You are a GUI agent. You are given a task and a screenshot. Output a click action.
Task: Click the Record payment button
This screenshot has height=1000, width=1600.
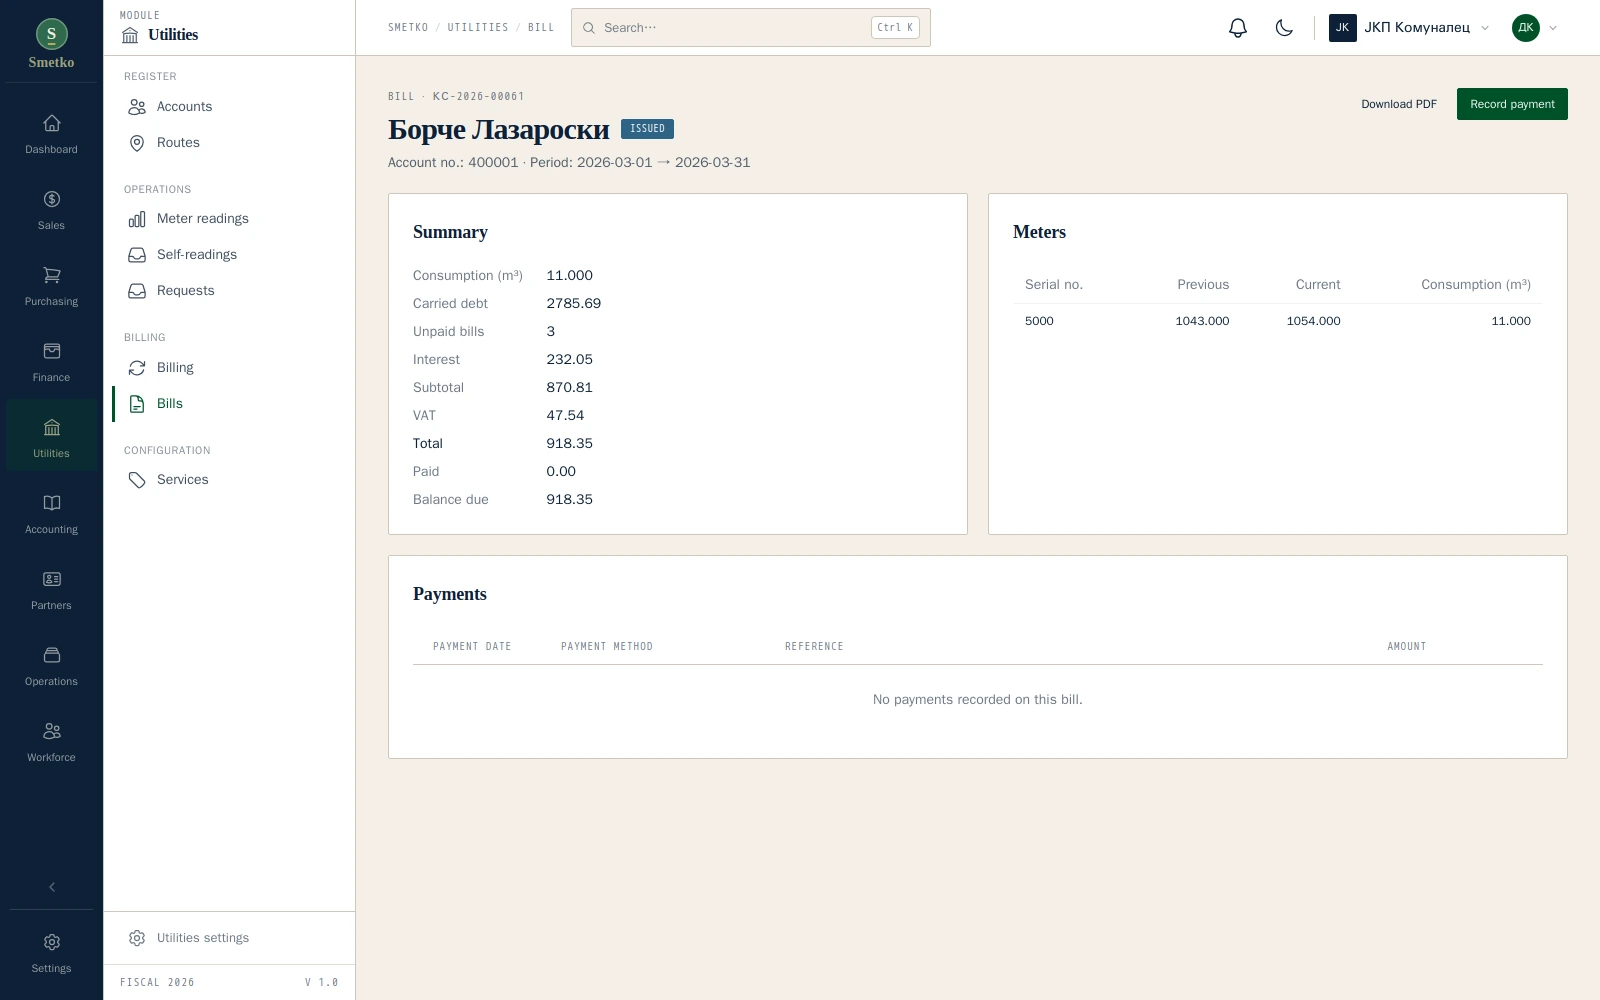[x=1512, y=104]
